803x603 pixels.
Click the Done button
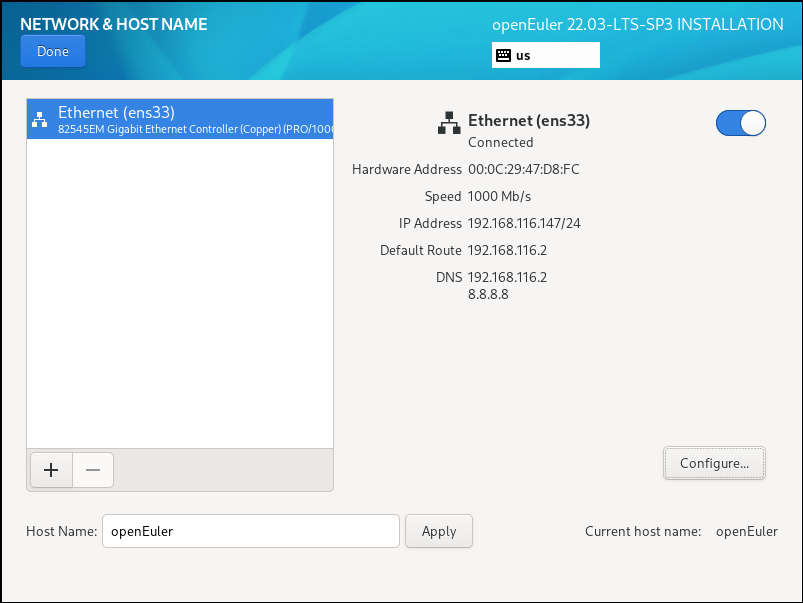[x=53, y=51]
